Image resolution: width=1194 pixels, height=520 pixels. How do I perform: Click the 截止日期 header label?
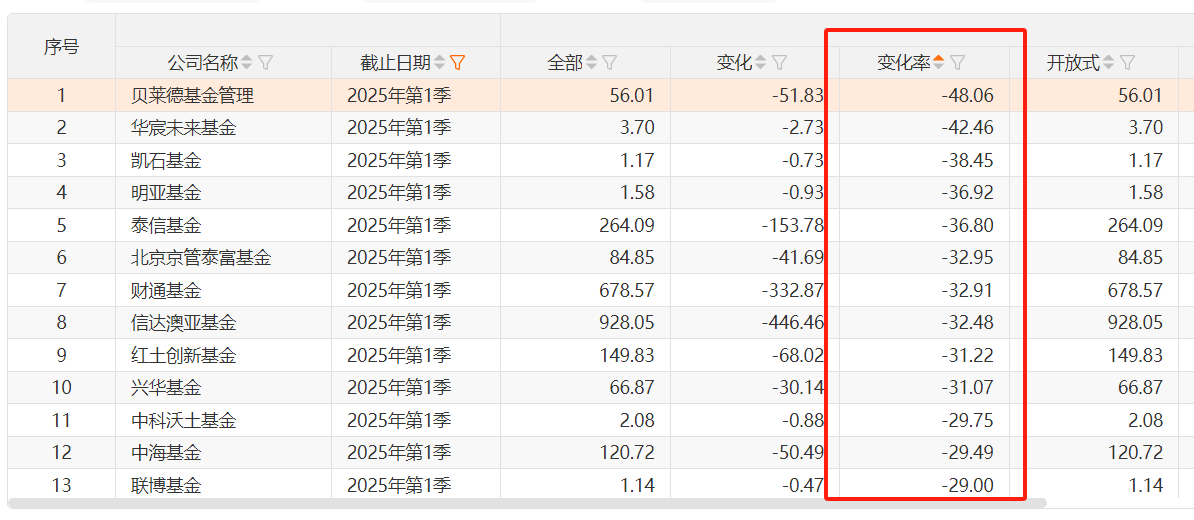tap(395, 63)
